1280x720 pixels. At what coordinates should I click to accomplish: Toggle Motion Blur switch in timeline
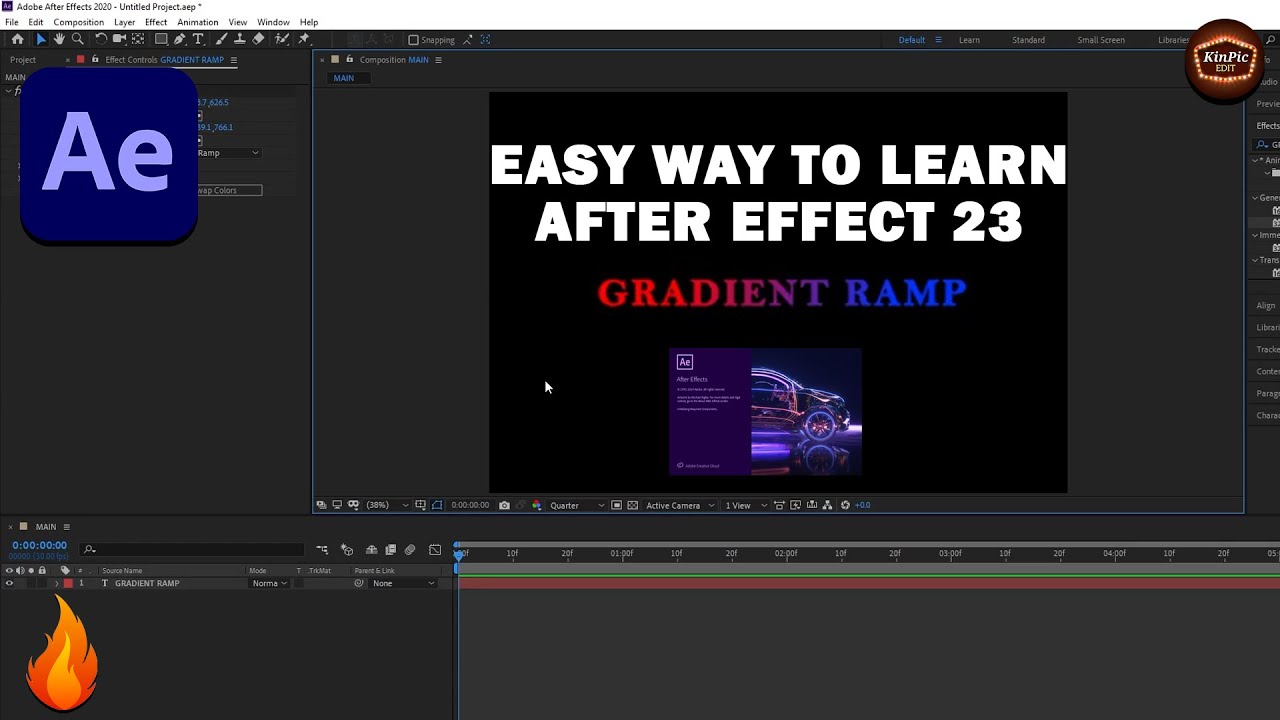pos(410,550)
